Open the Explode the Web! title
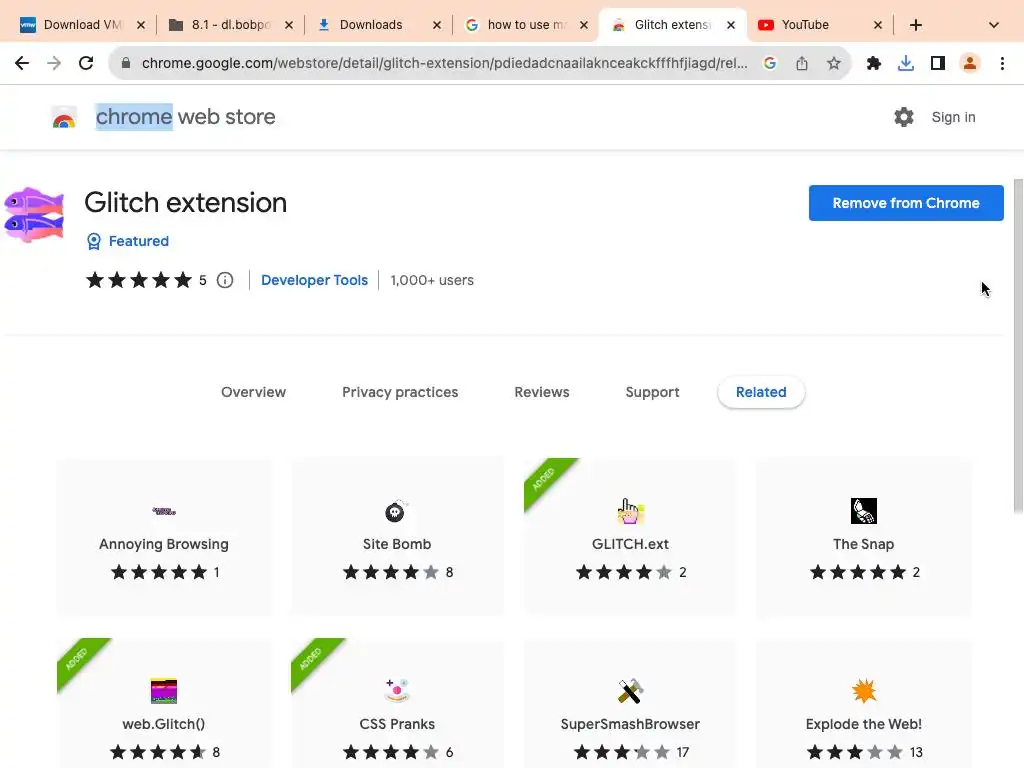The width and height of the screenshot is (1024, 768). pyautogui.click(x=863, y=724)
